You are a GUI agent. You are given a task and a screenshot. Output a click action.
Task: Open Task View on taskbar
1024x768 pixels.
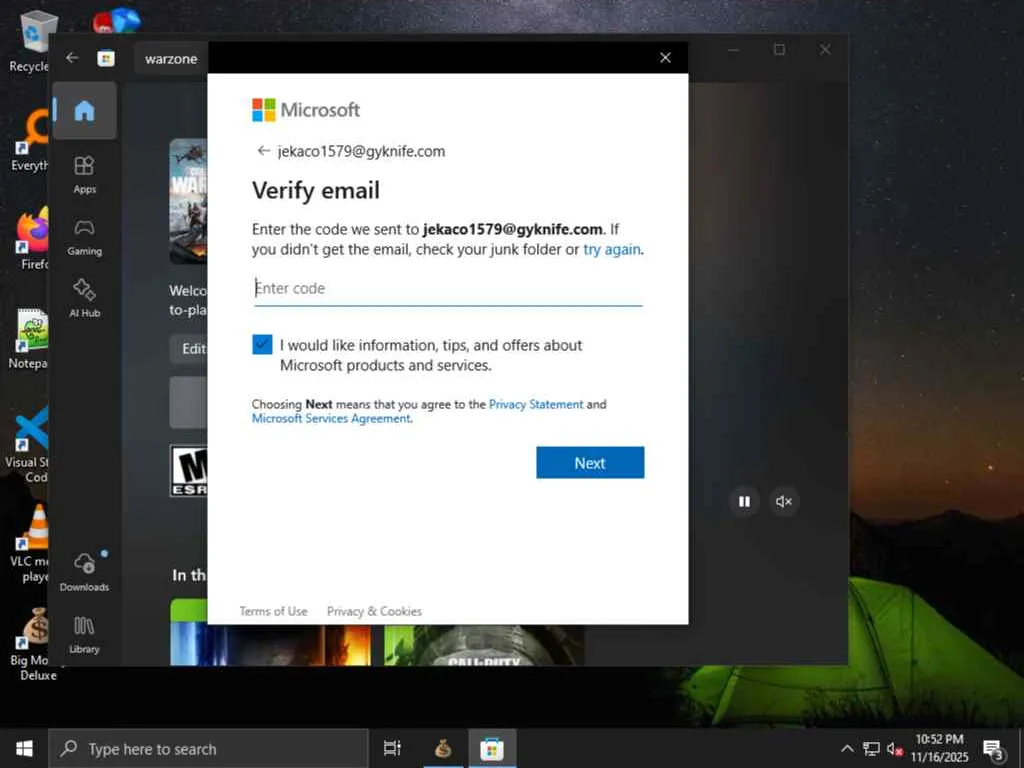click(x=392, y=748)
